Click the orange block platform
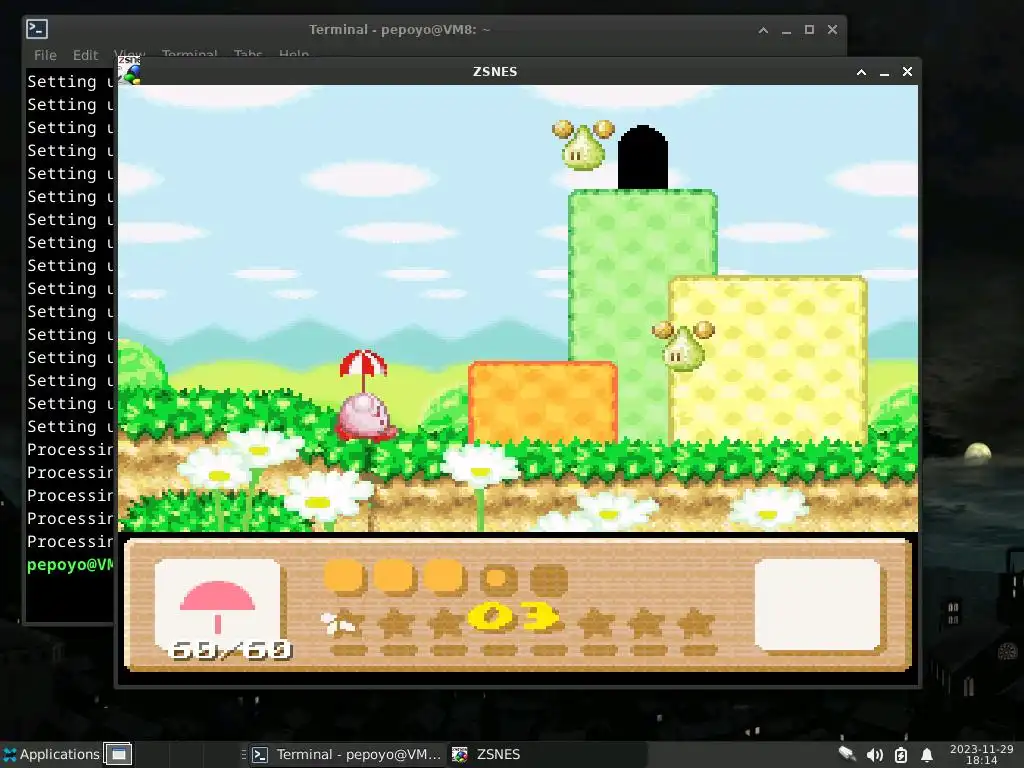Viewport: 1024px width, 768px height. coord(543,403)
